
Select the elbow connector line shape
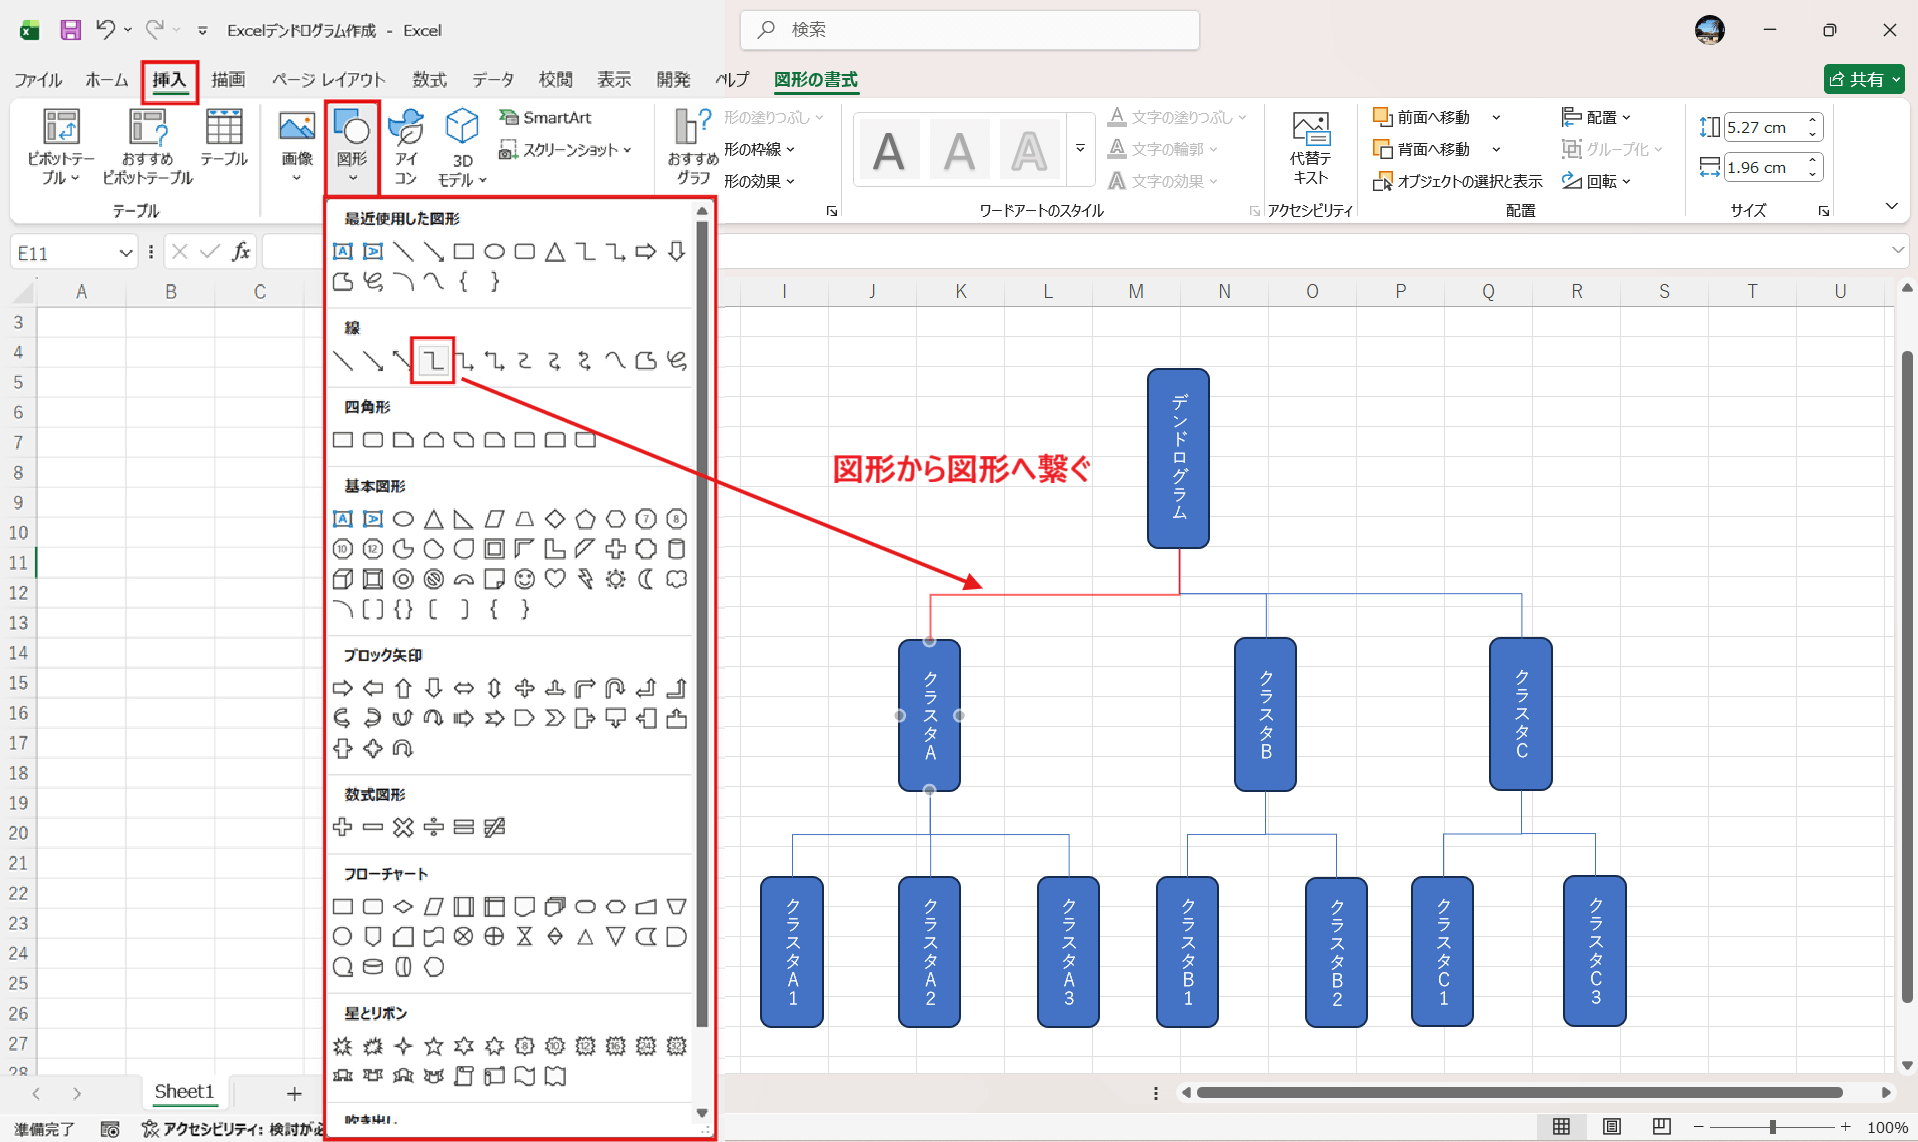pos(432,360)
